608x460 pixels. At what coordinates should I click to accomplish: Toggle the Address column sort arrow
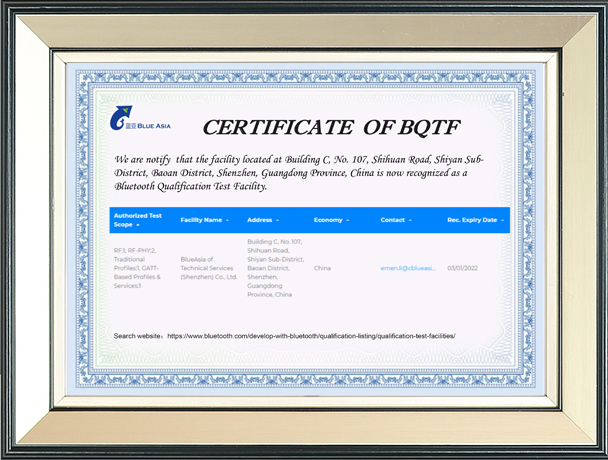pyautogui.click(x=277, y=220)
